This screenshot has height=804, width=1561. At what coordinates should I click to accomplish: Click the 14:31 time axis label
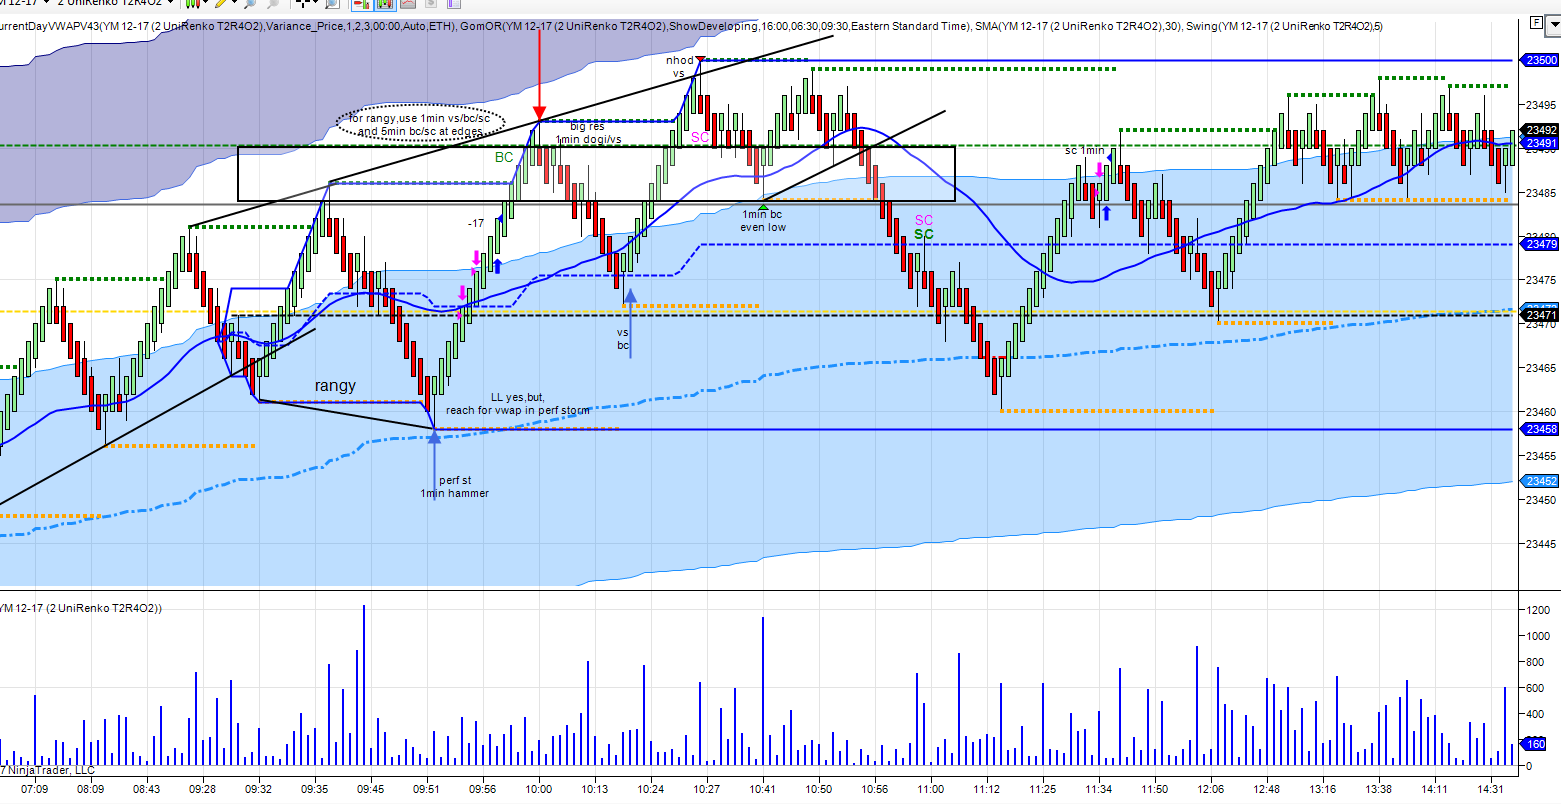click(1491, 790)
